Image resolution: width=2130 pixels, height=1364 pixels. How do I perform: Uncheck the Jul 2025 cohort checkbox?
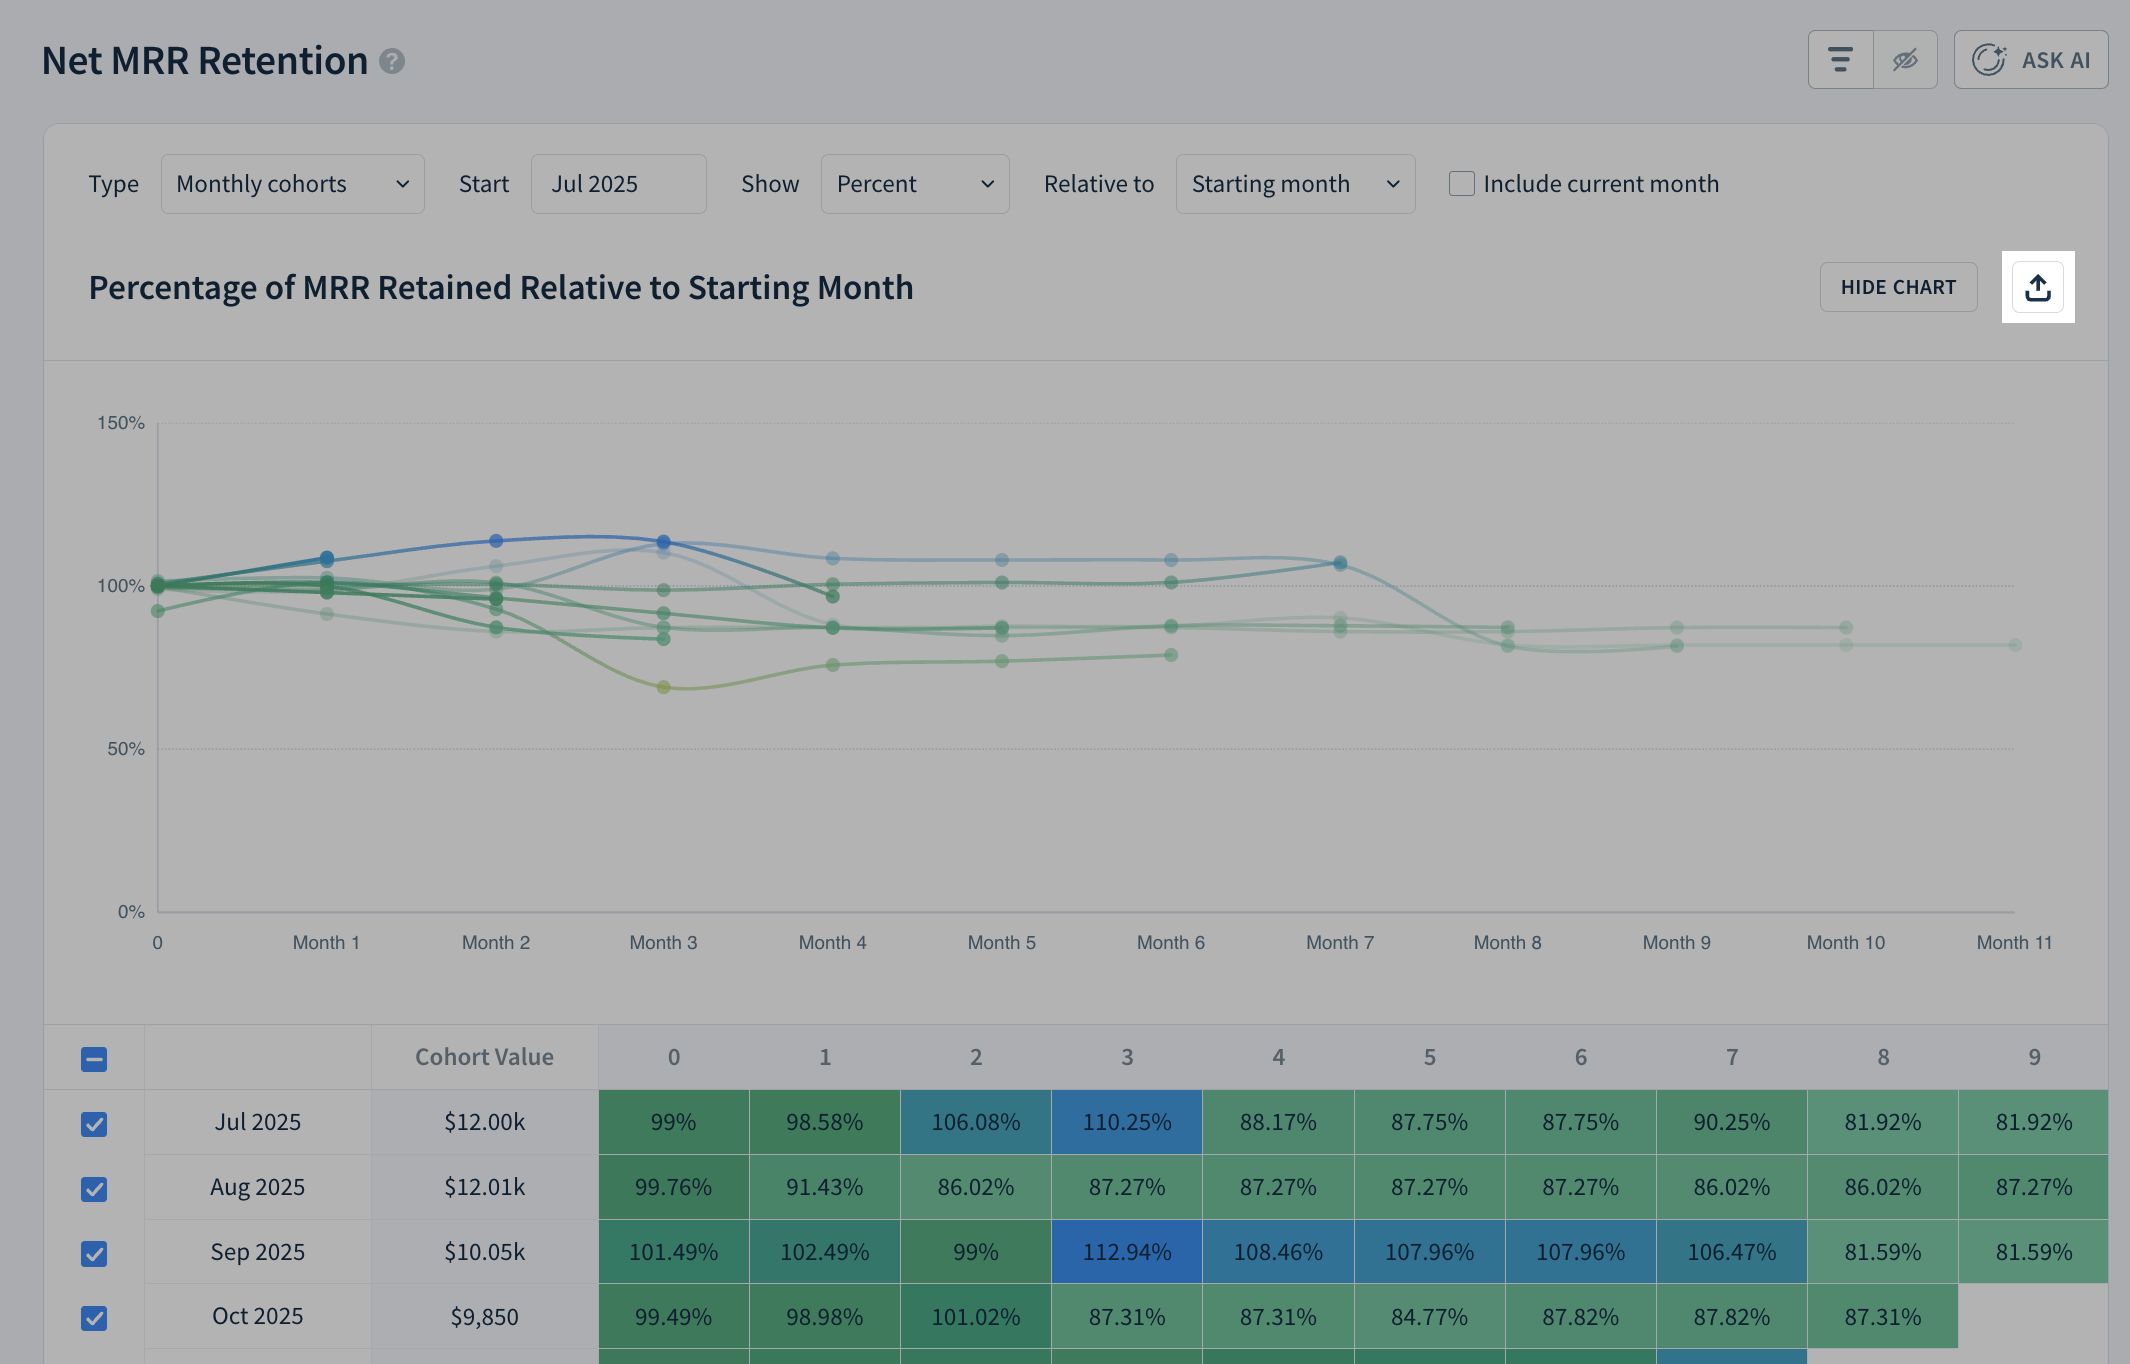pyautogui.click(x=94, y=1124)
